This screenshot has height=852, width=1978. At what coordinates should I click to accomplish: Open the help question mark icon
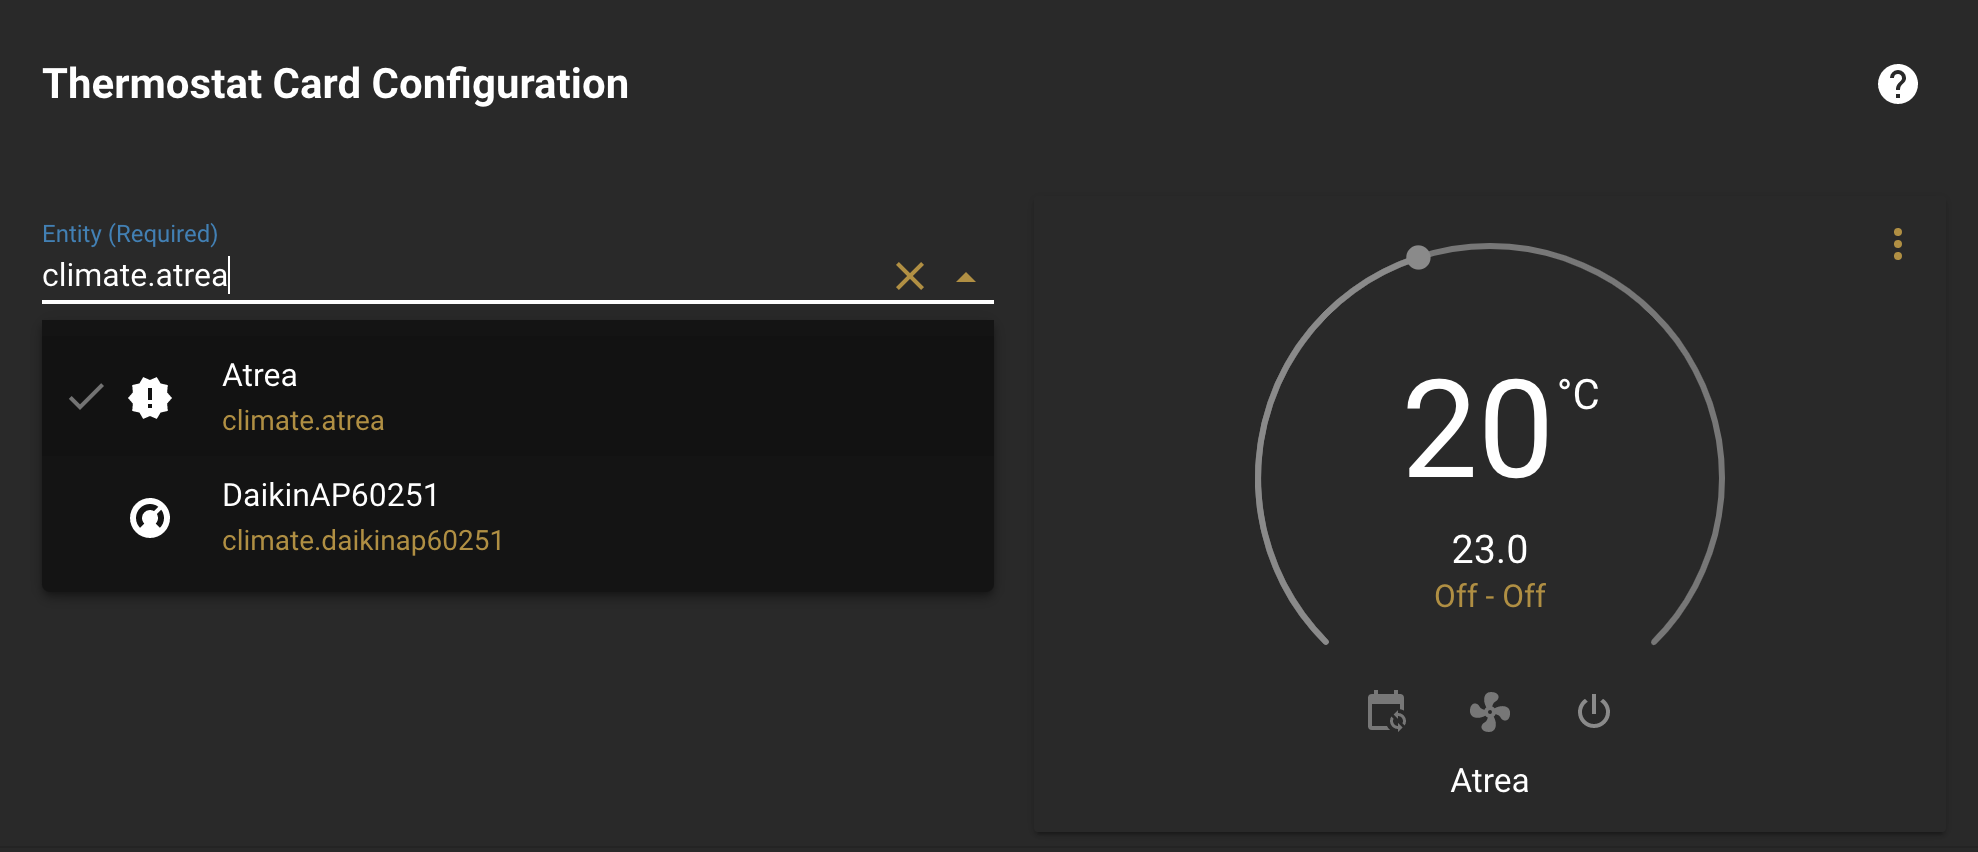1897,84
